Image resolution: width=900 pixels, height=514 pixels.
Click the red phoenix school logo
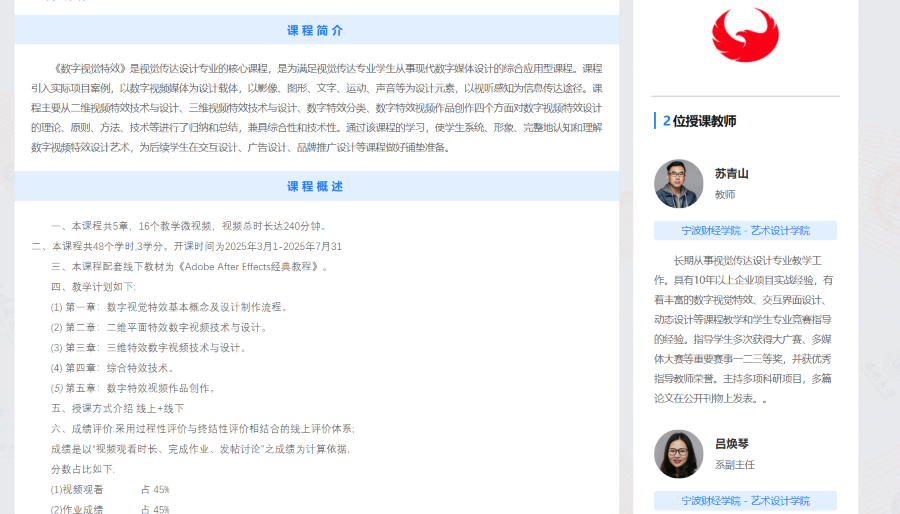745,36
